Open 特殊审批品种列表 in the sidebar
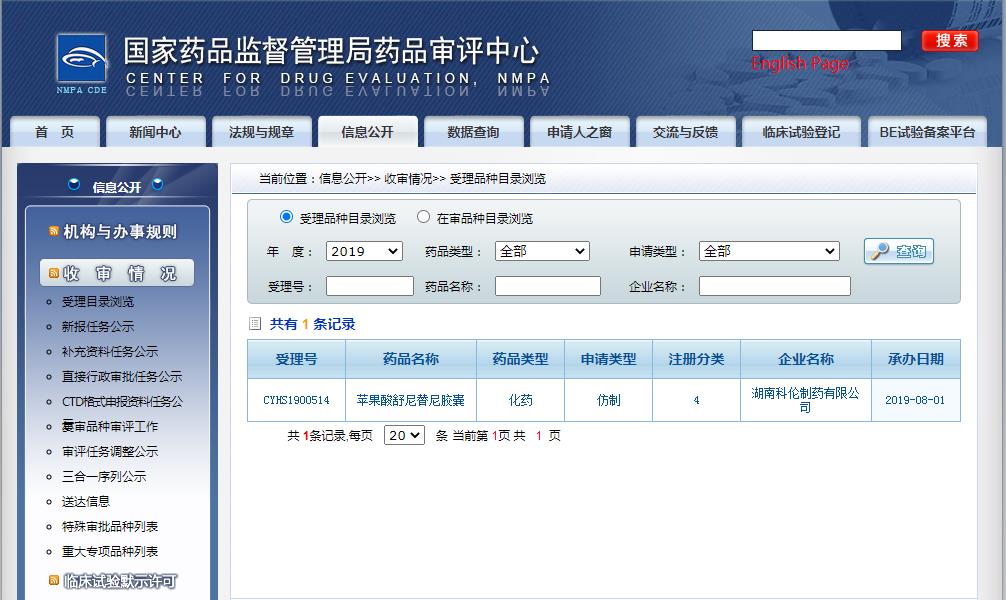 tap(110, 527)
